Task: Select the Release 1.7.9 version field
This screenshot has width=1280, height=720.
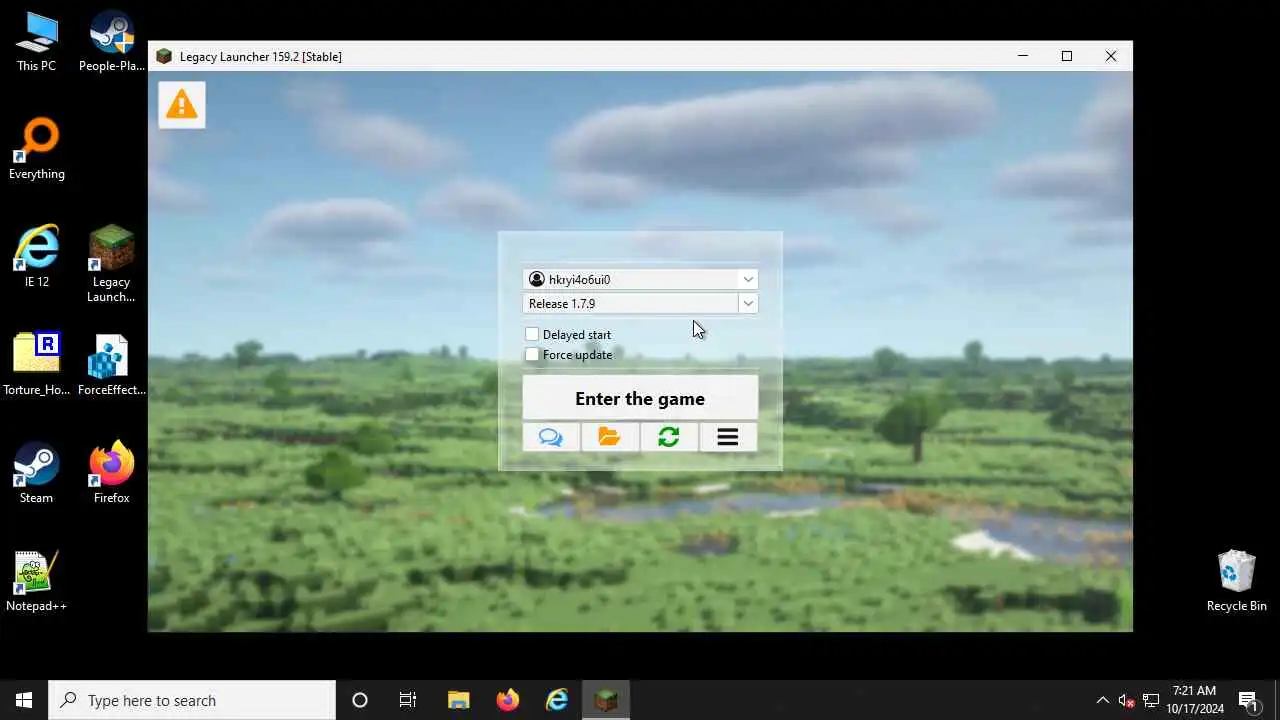Action: [640, 303]
